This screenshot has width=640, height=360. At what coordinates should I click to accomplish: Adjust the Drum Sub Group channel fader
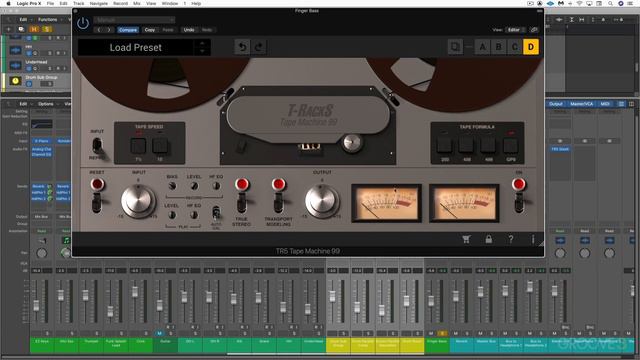pyautogui.click(x=332, y=296)
